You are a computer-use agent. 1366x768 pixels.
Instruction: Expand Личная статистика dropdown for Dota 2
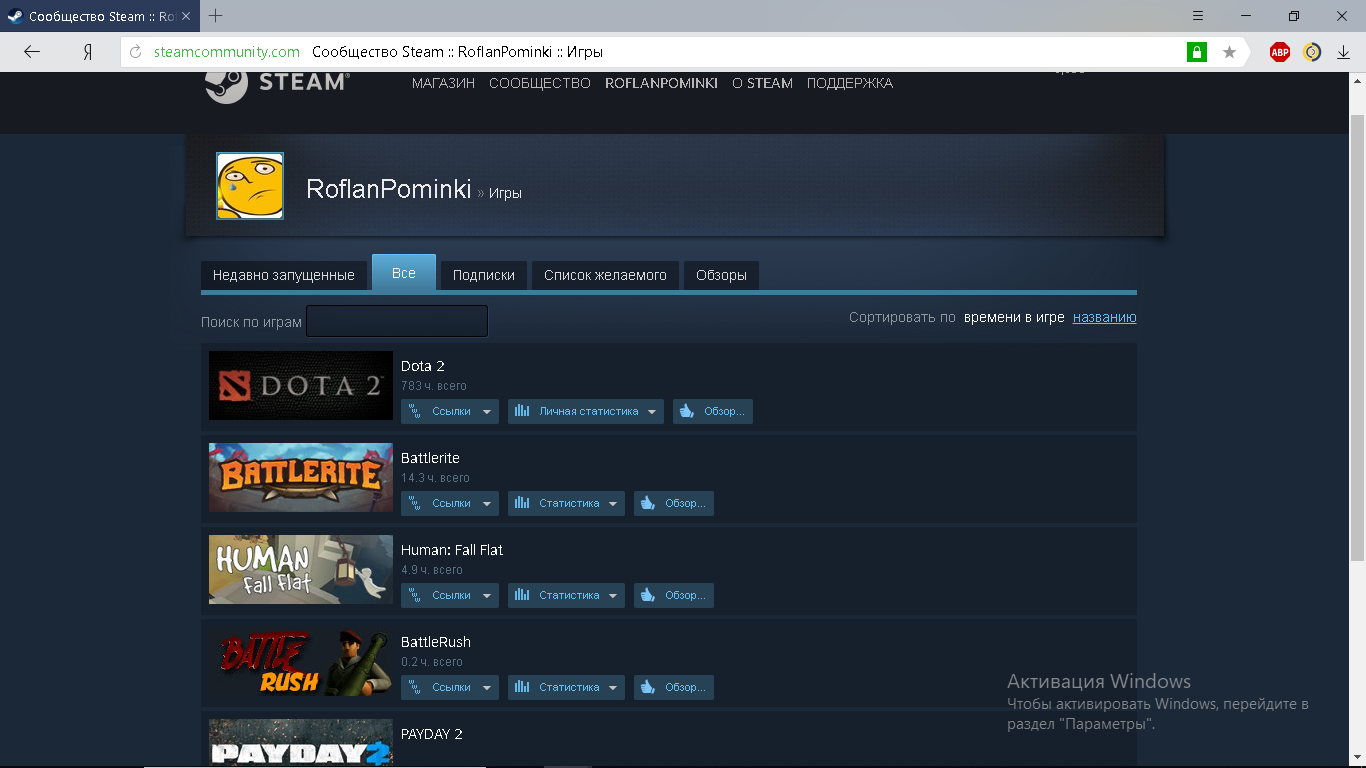tap(586, 411)
